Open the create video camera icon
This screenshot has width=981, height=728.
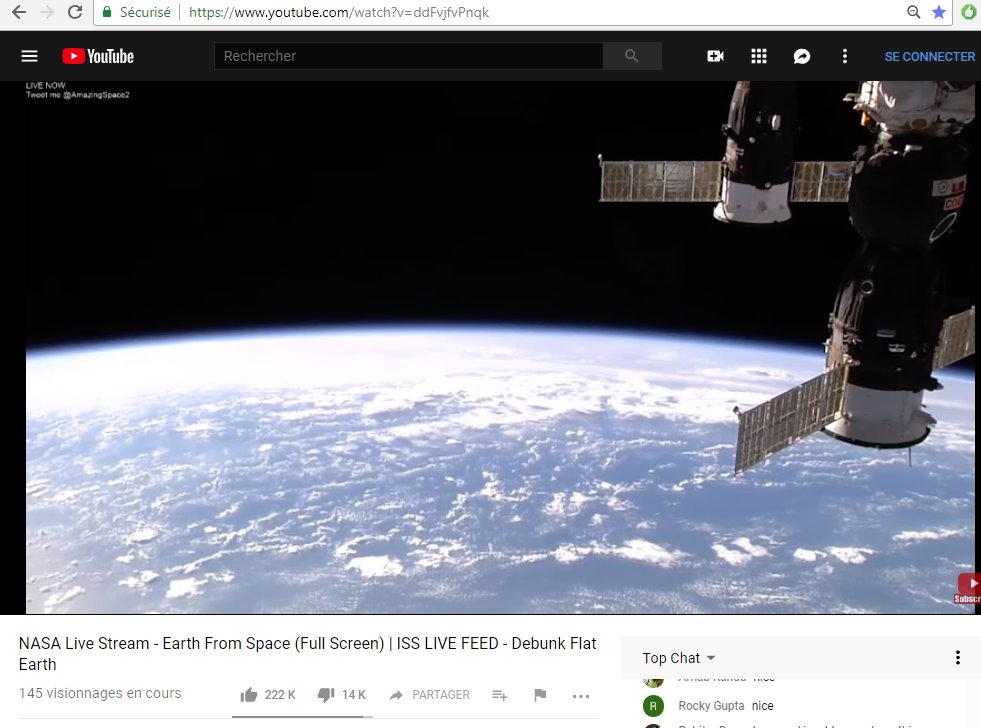[715, 56]
